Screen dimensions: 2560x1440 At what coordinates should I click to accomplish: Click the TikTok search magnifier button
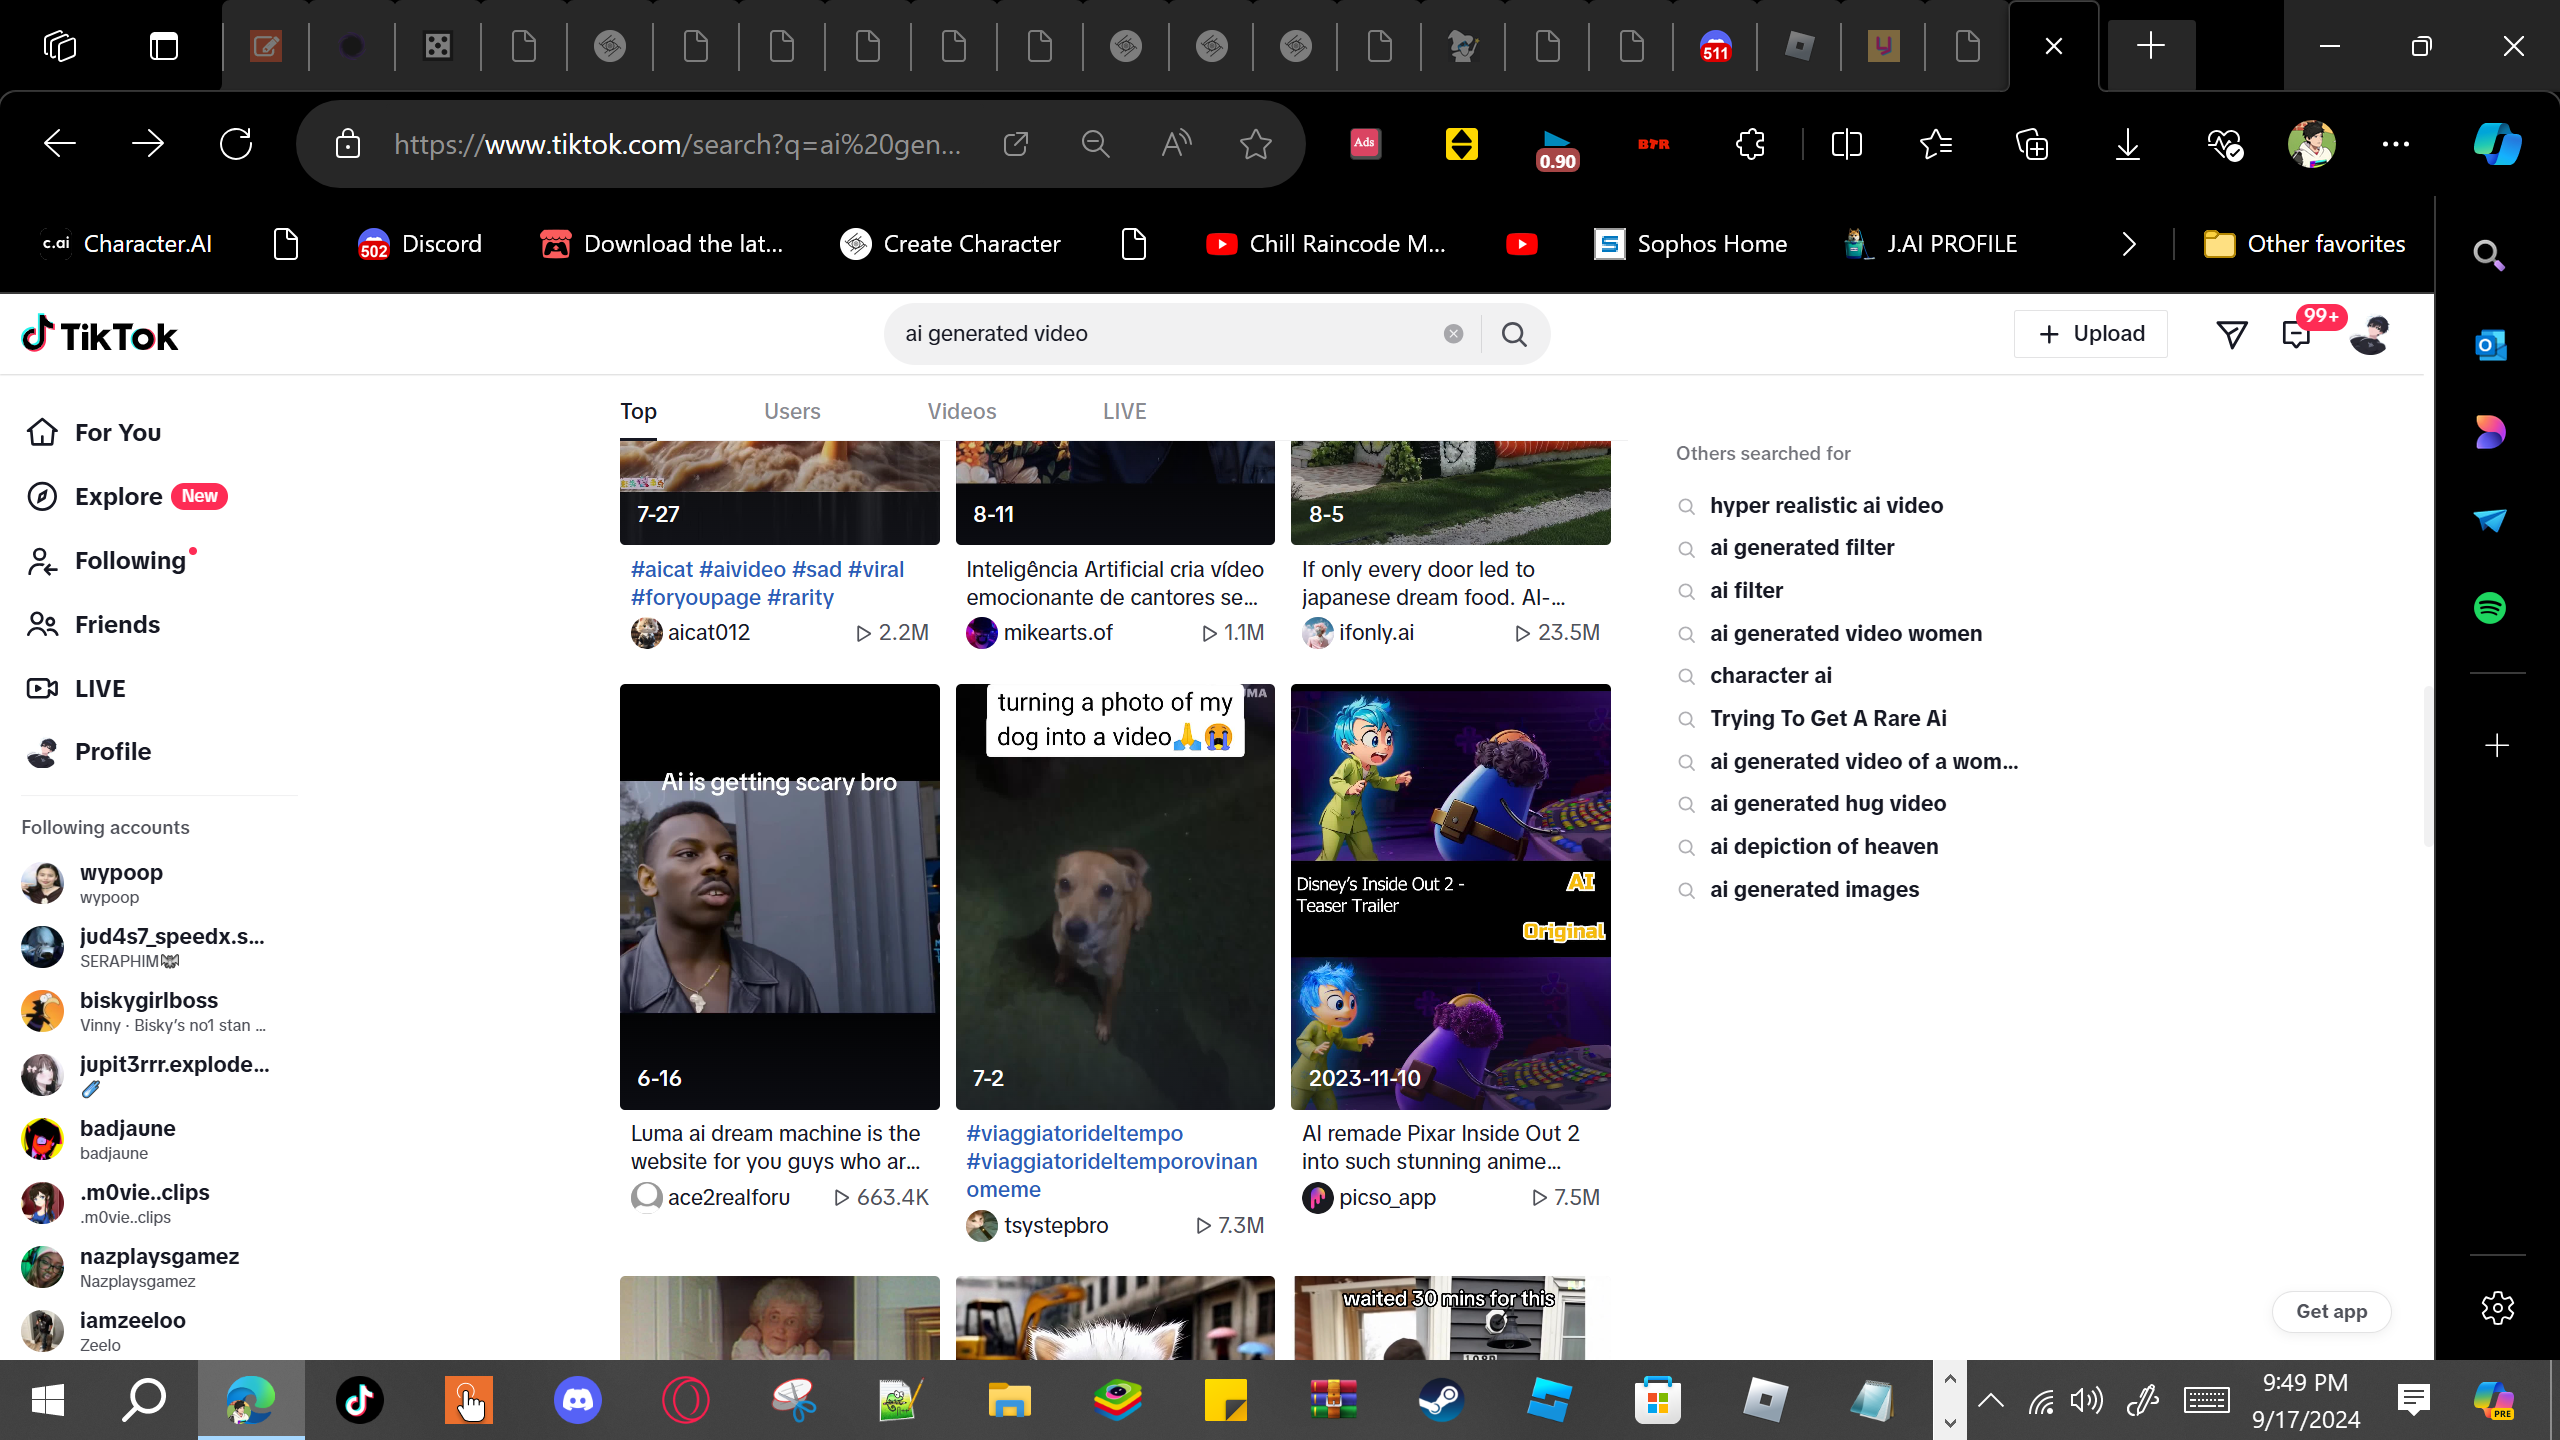click(x=1514, y=334)
